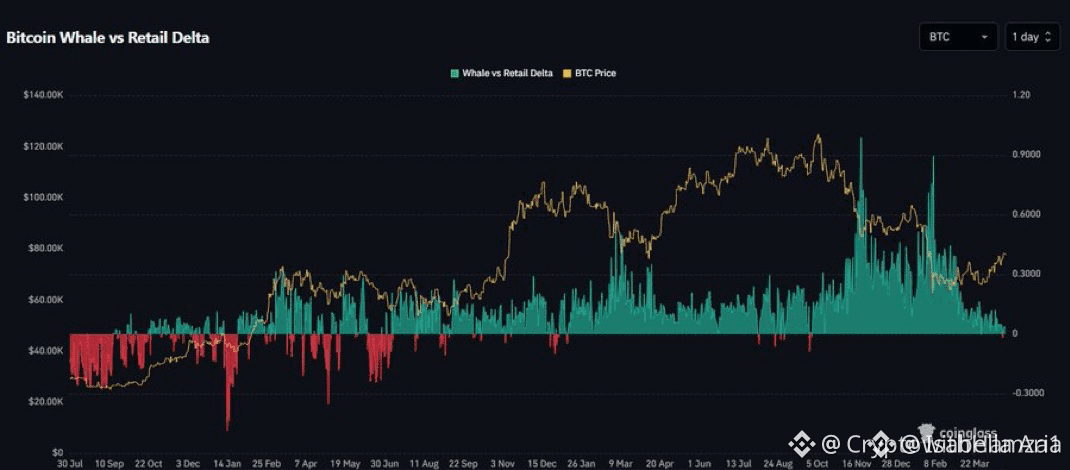Toggle Whale vs Retail Delta legend series

coord(501,73)
